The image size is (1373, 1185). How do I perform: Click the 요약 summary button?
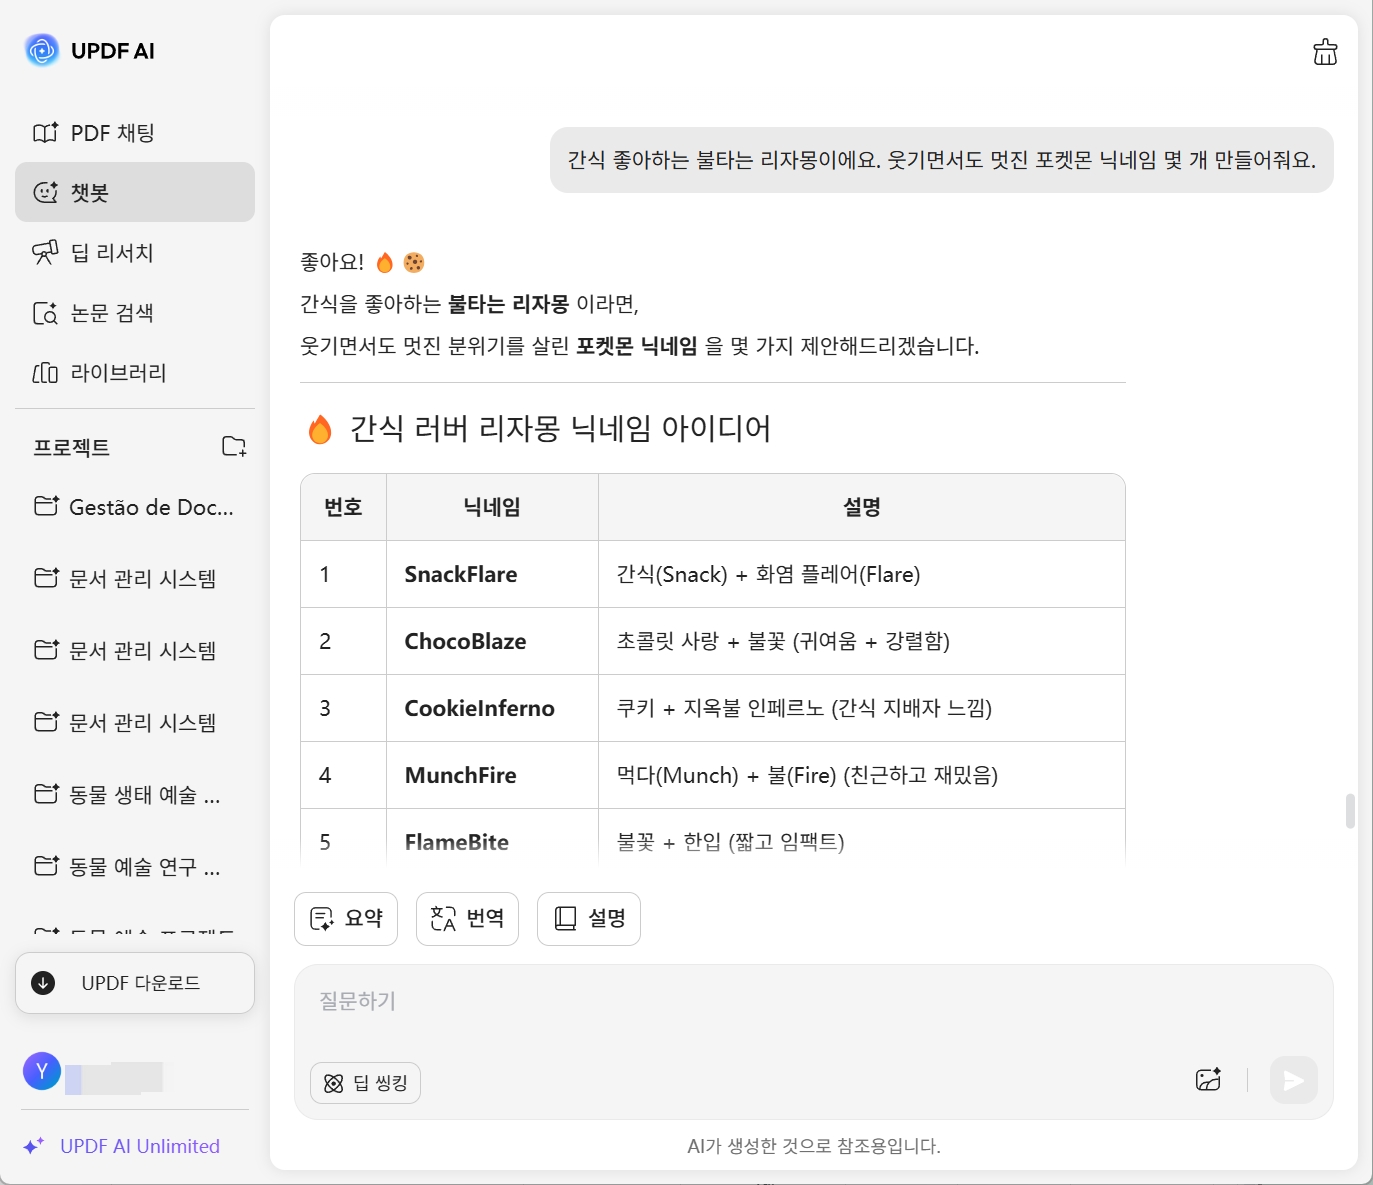click(346, 918)
